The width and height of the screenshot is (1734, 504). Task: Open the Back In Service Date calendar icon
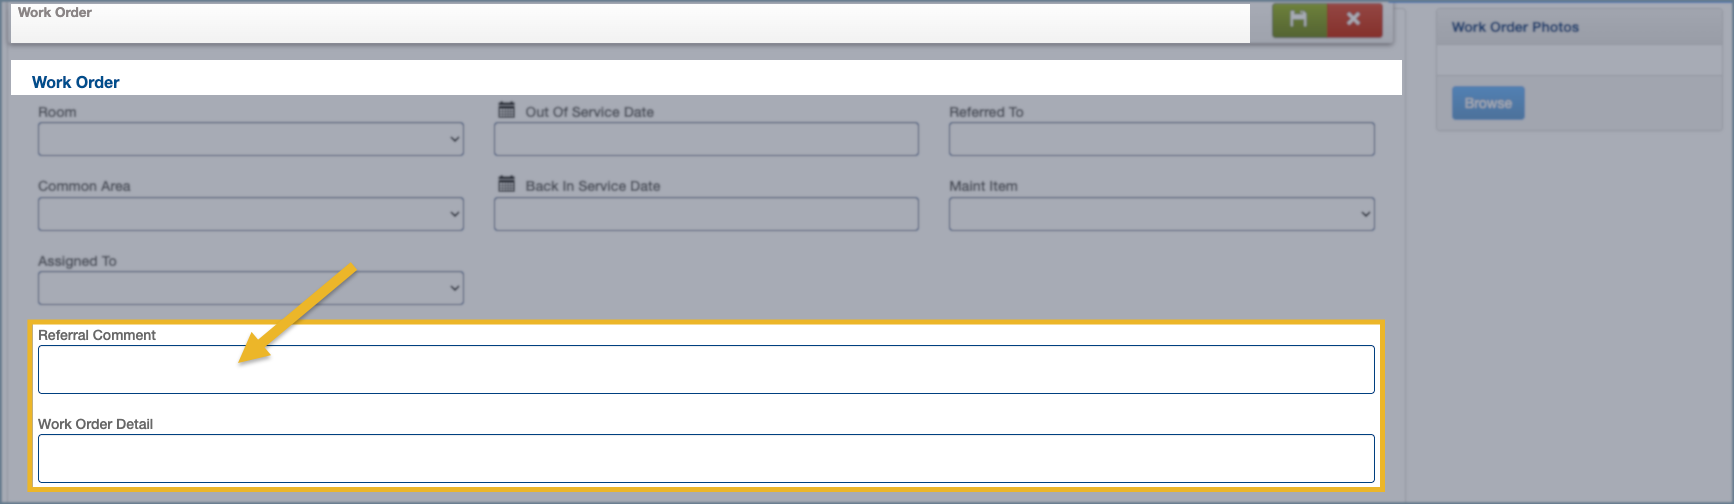507,184
